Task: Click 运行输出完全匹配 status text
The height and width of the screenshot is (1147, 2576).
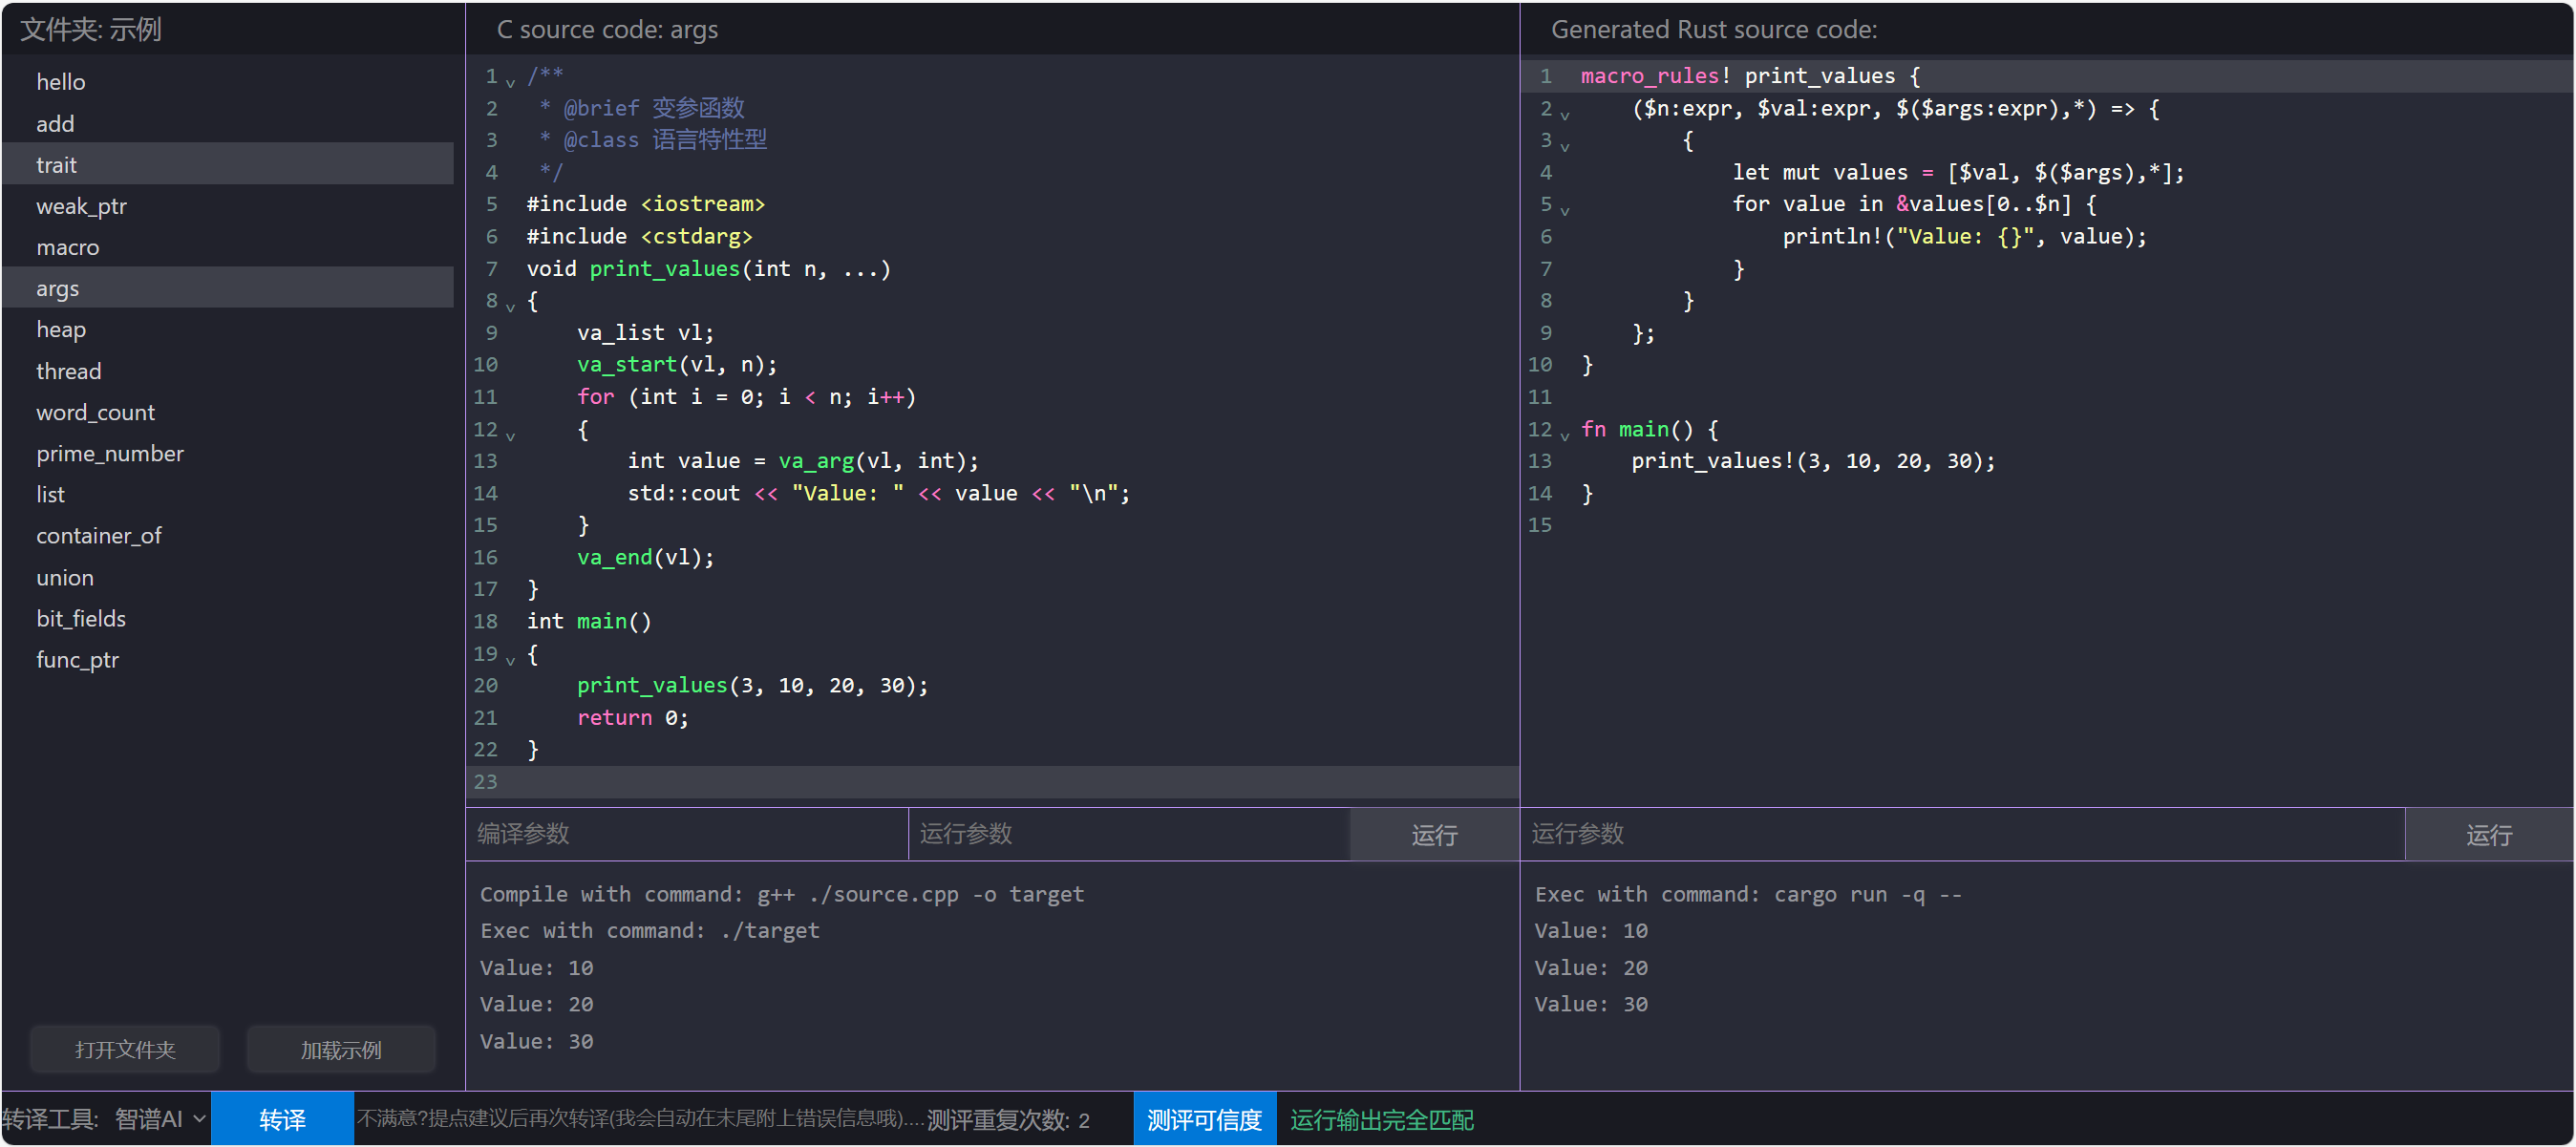Action: (1381, 1120)
